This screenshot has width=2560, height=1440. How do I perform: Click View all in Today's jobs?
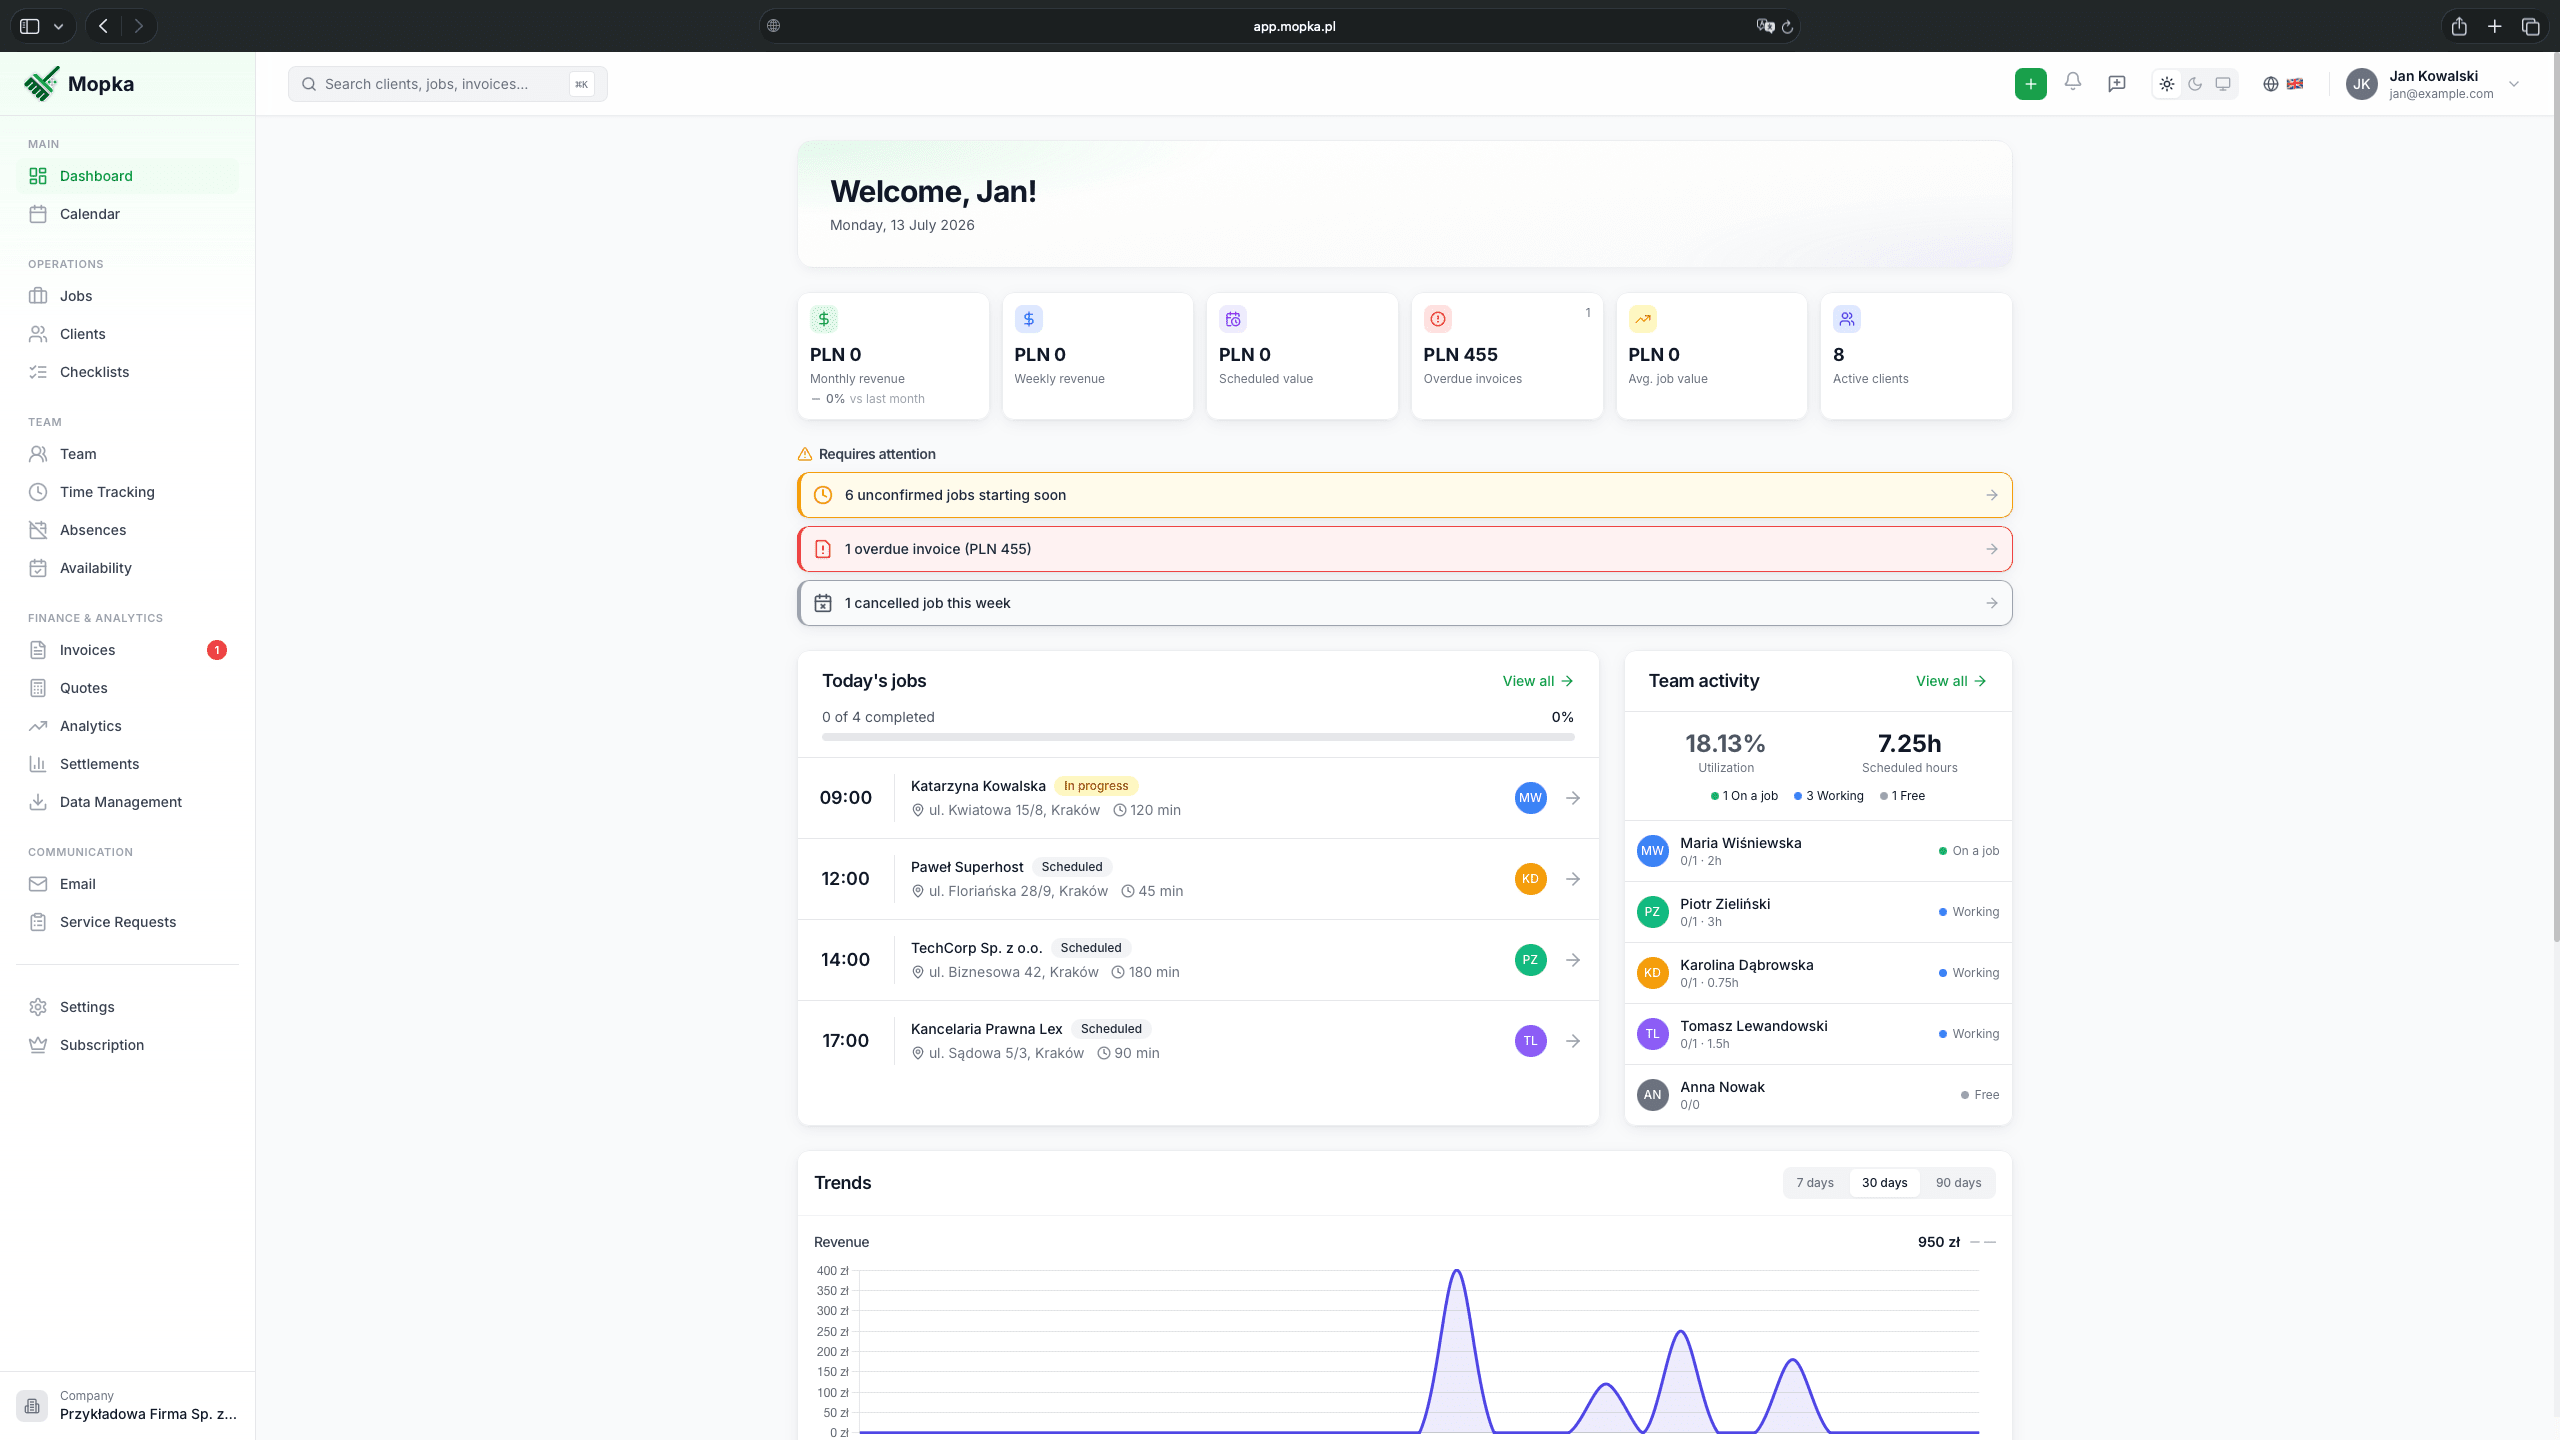tap(1538, 681)
